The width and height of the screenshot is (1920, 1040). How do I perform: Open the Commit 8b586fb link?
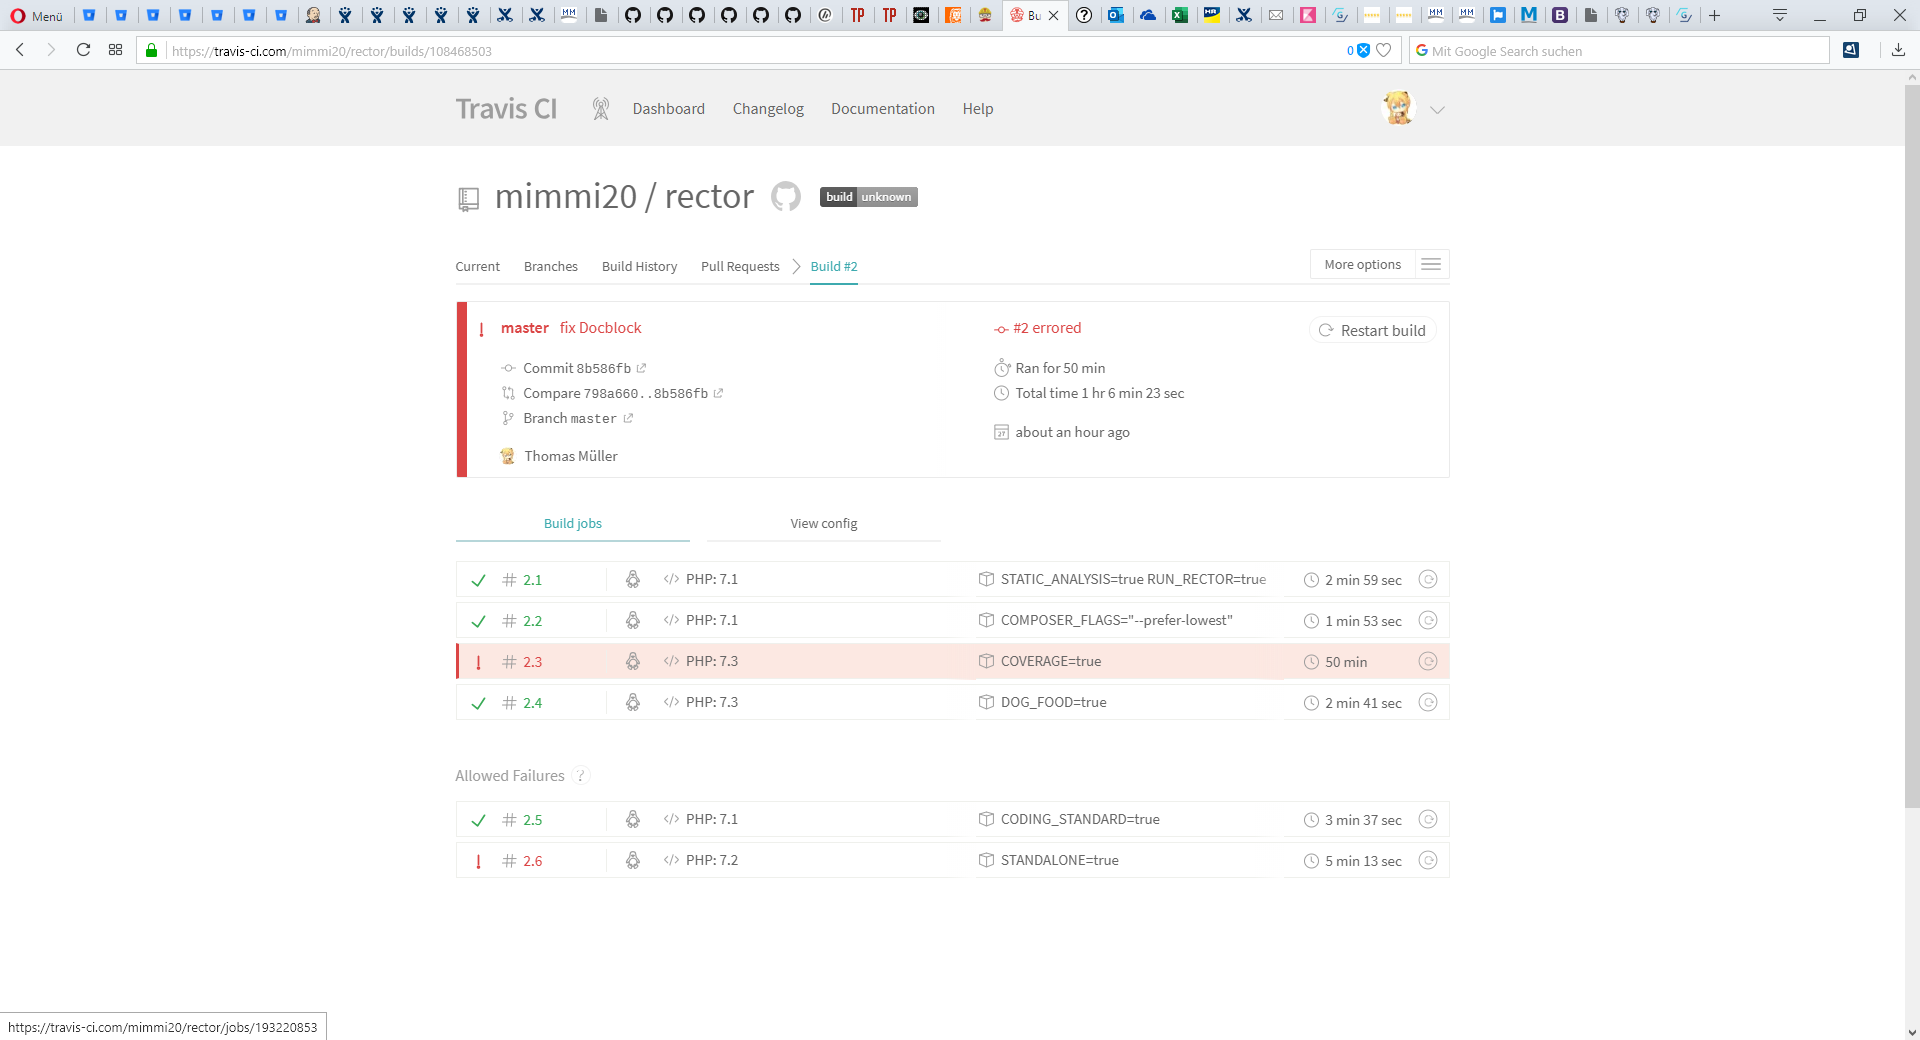(584, 368)
